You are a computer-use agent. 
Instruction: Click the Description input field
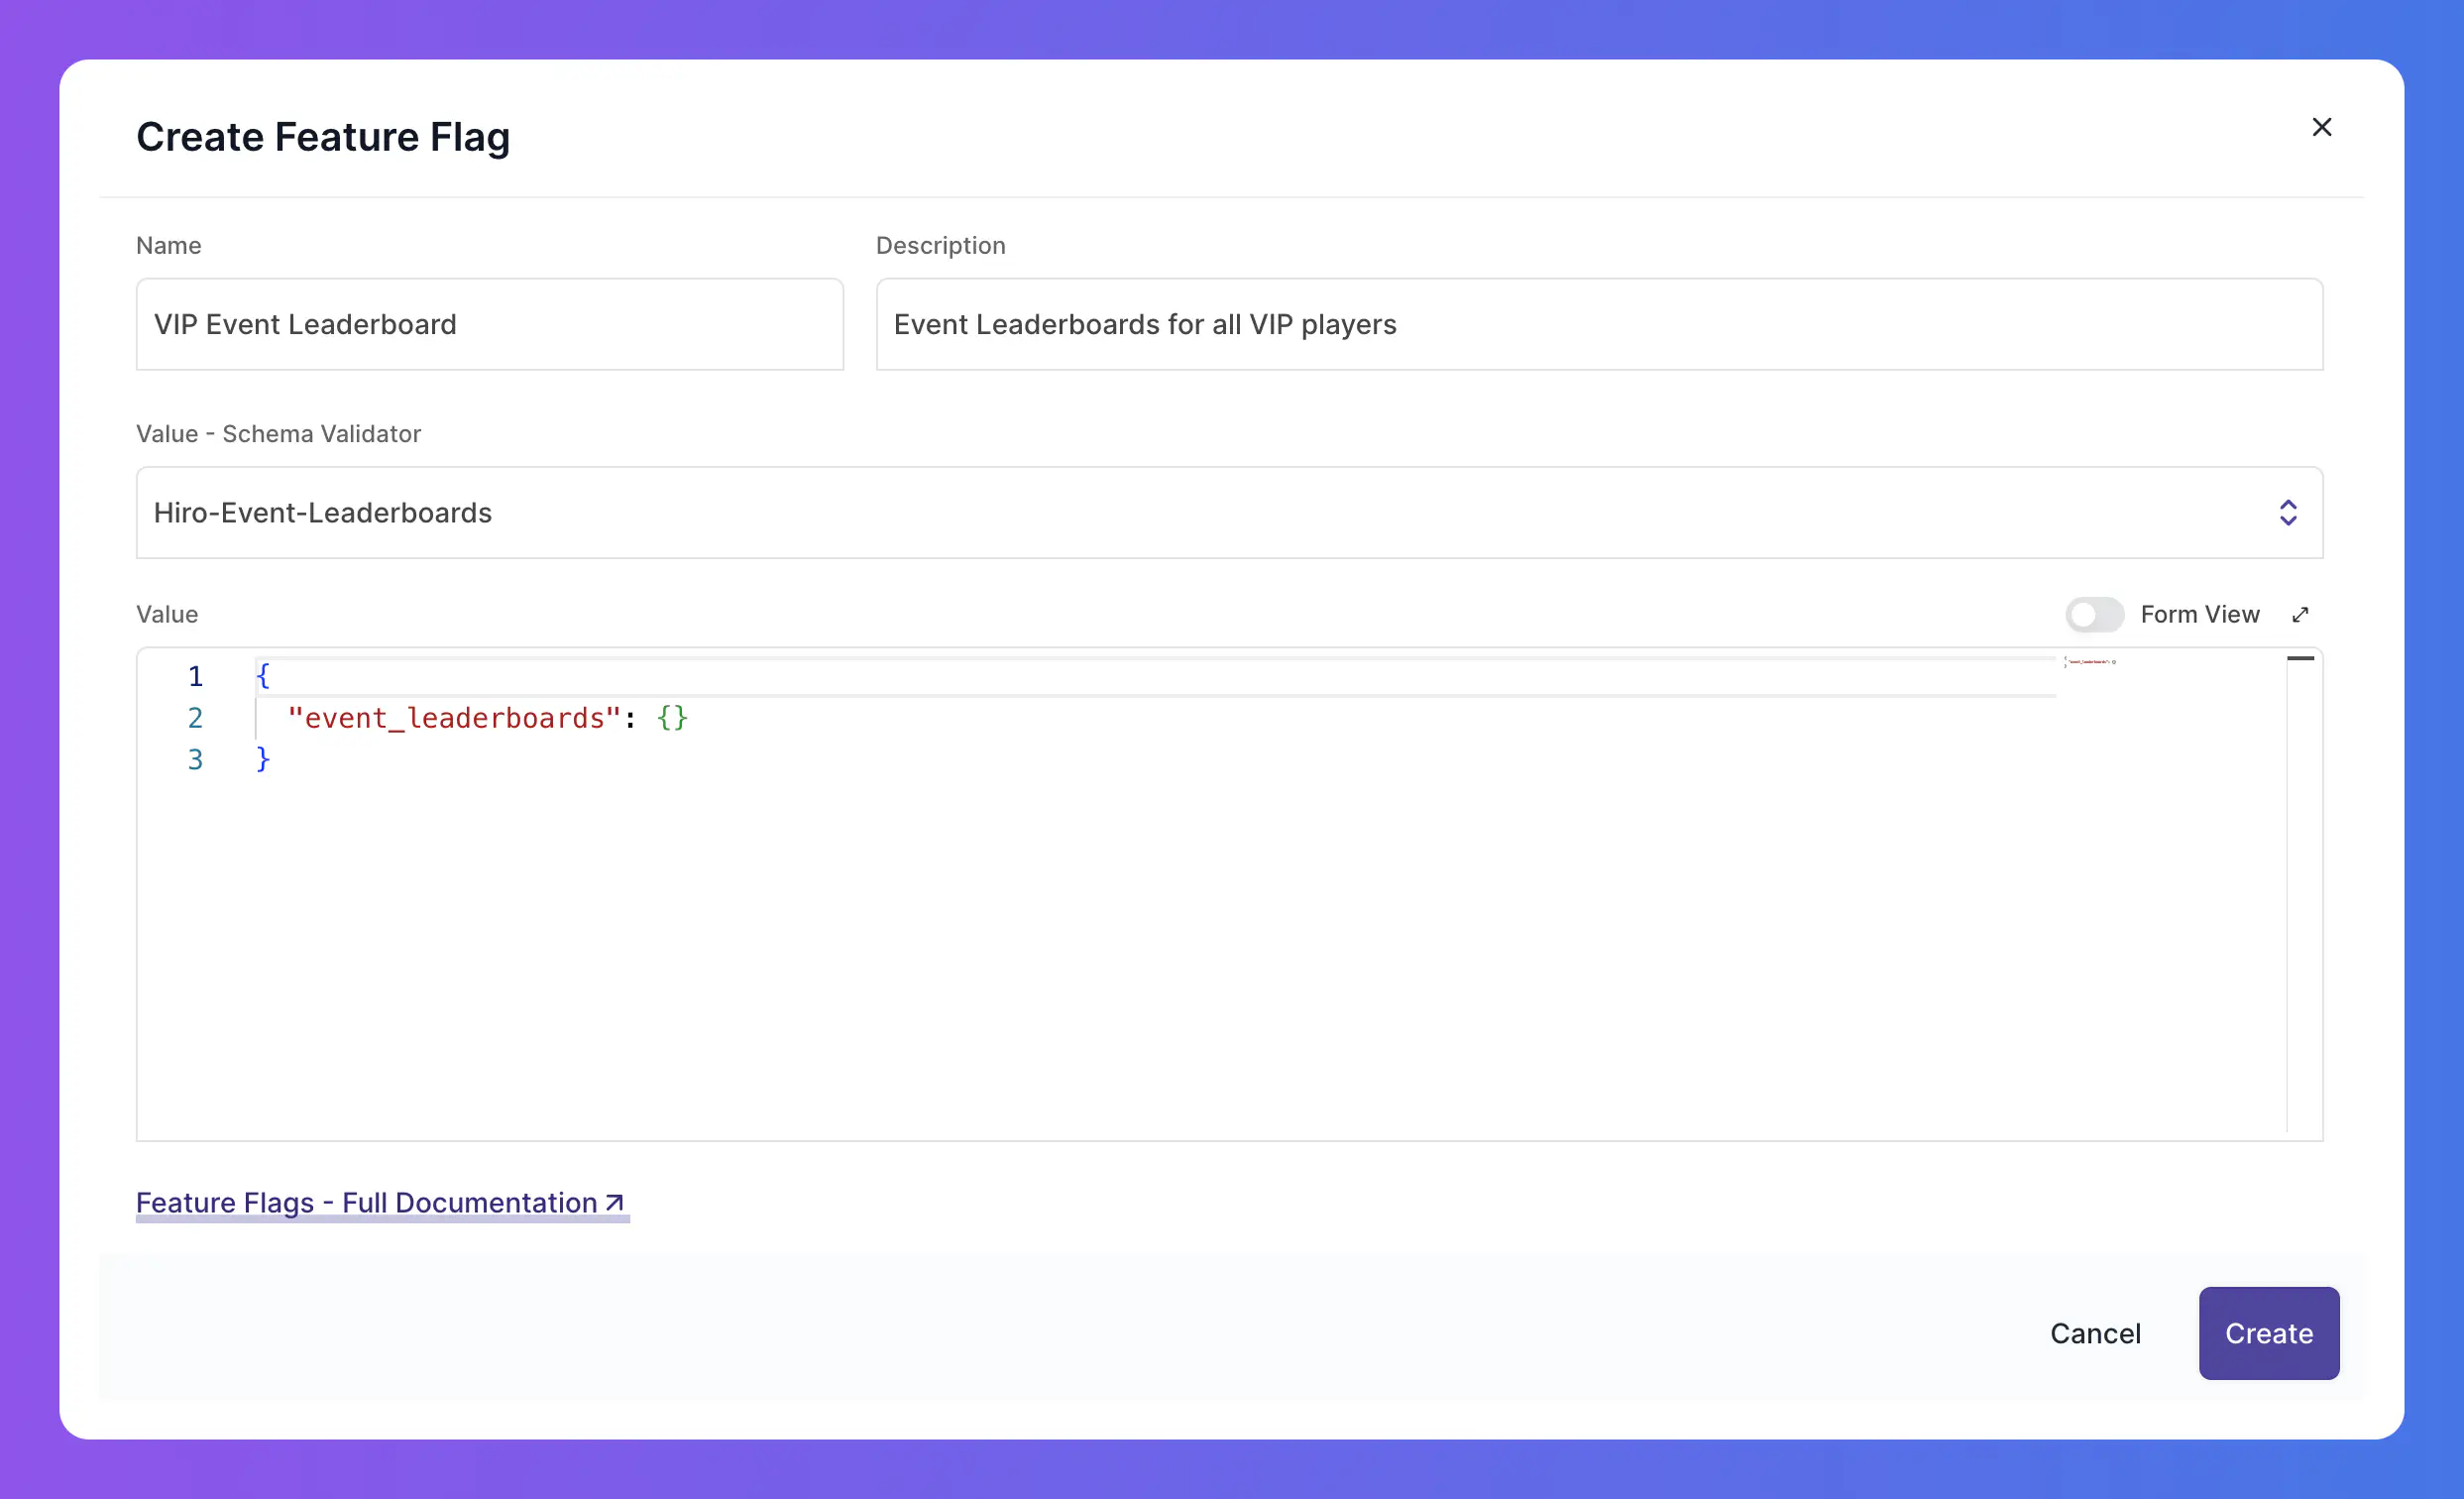[1600, 324]
